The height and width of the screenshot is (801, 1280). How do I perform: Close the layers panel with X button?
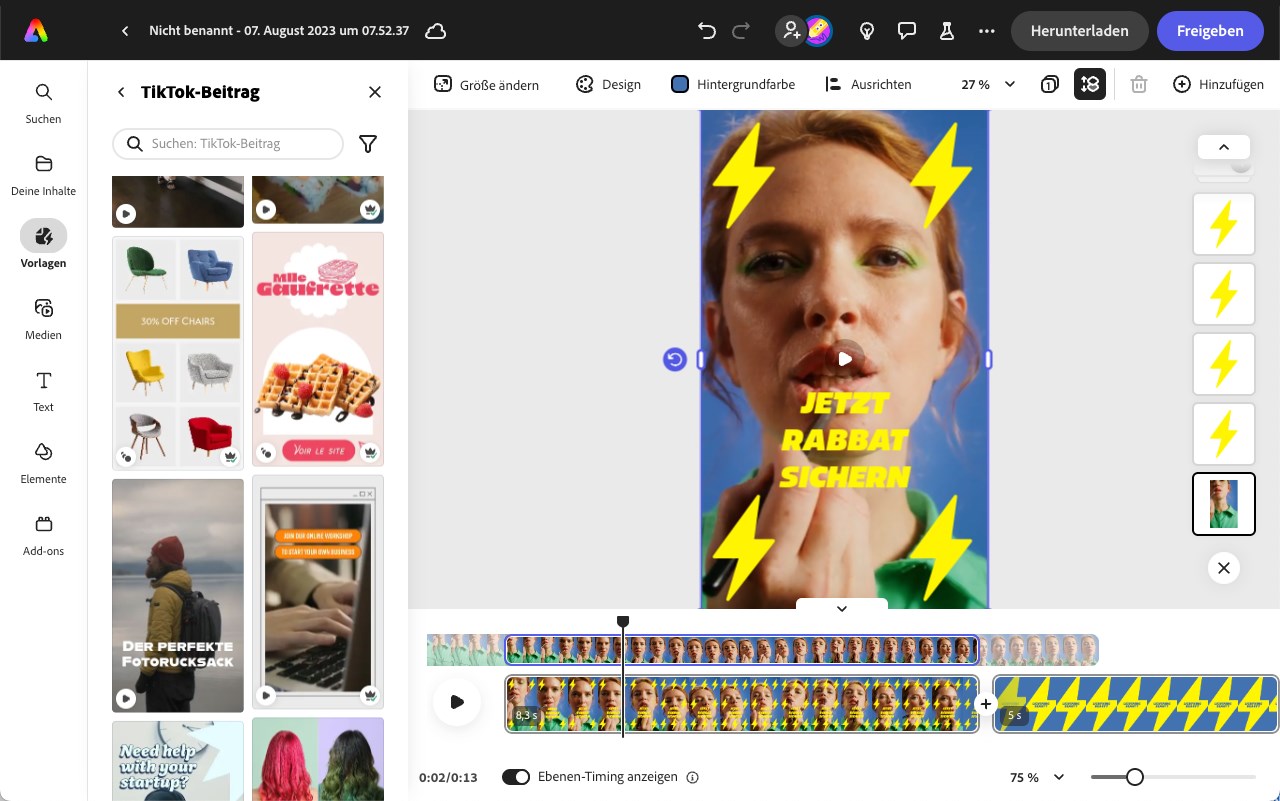point(1223,569)
